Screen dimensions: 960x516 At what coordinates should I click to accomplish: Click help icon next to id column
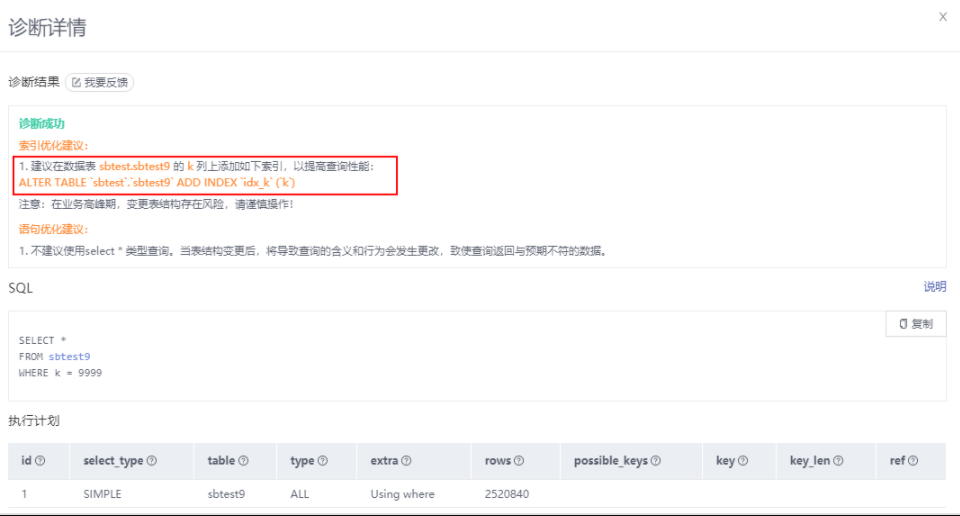(40, 461)
